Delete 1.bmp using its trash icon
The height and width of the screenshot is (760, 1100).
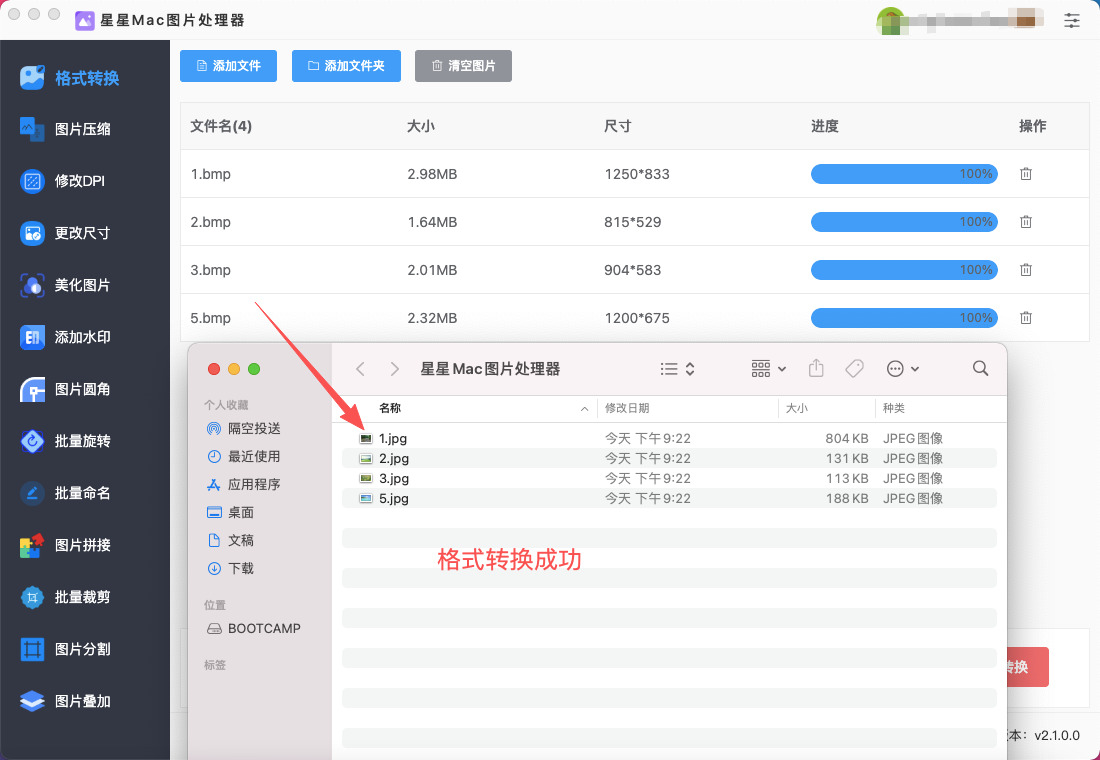(x=1025, y=174)
